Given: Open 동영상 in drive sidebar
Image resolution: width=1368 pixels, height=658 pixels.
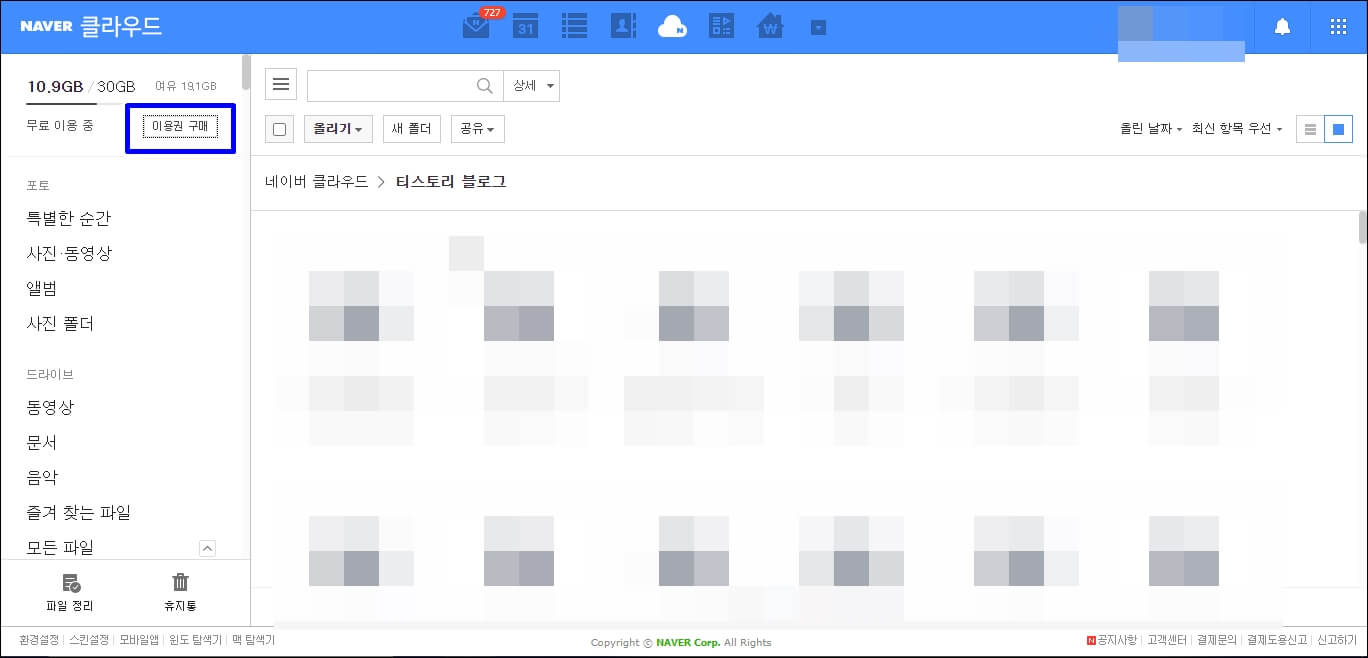Looking at the screenshot, I should (x=50, y=408).
